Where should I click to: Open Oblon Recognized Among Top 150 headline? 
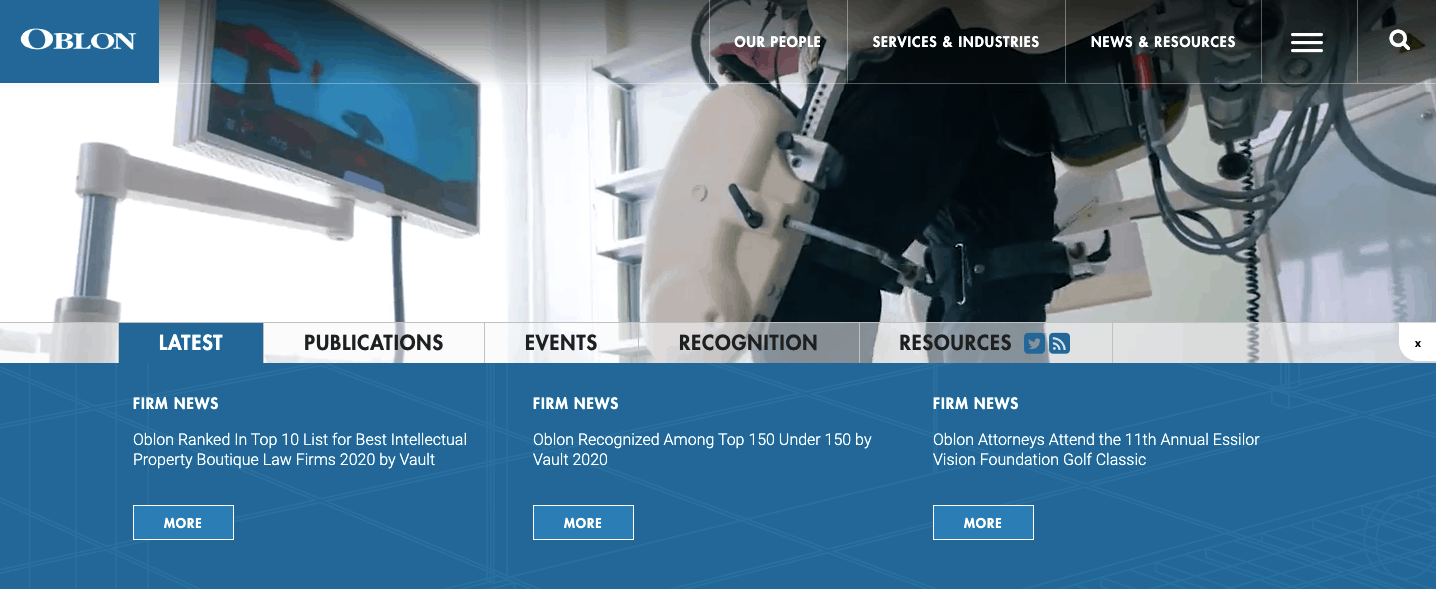tap(702, 450)
